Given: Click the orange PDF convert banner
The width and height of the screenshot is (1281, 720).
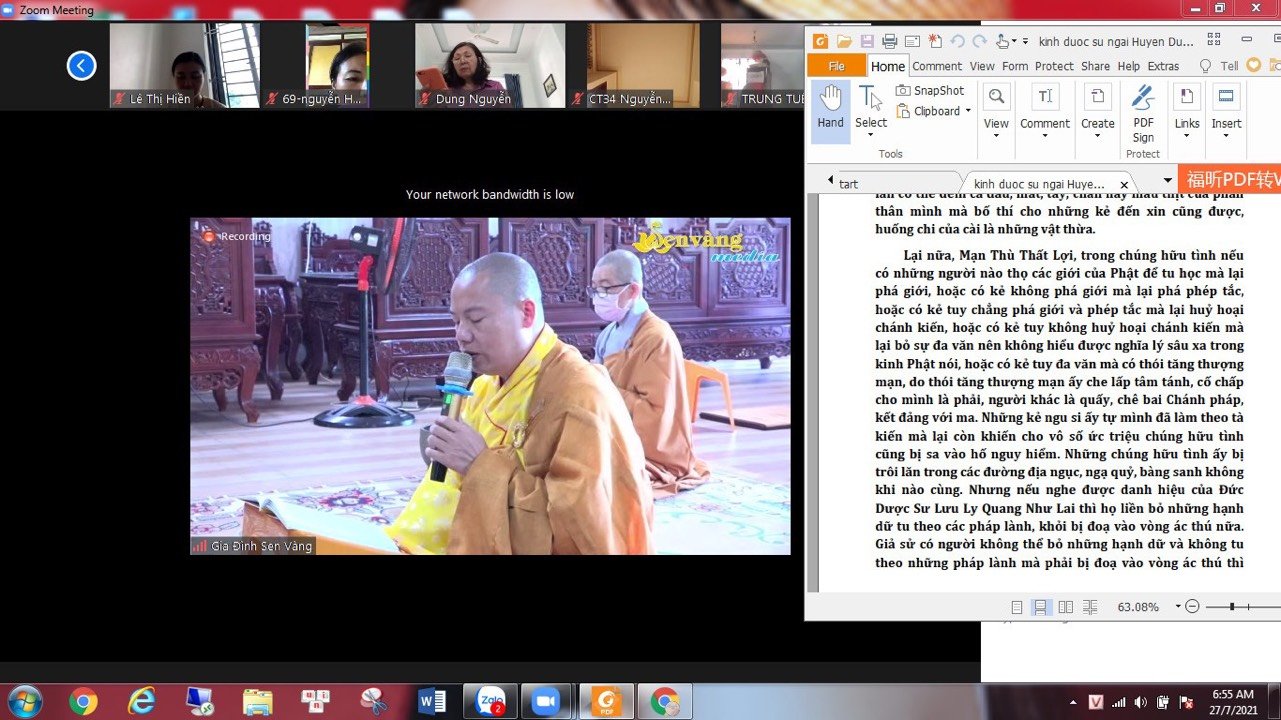Looking at the screenshot, I should tap(1232, 180).
